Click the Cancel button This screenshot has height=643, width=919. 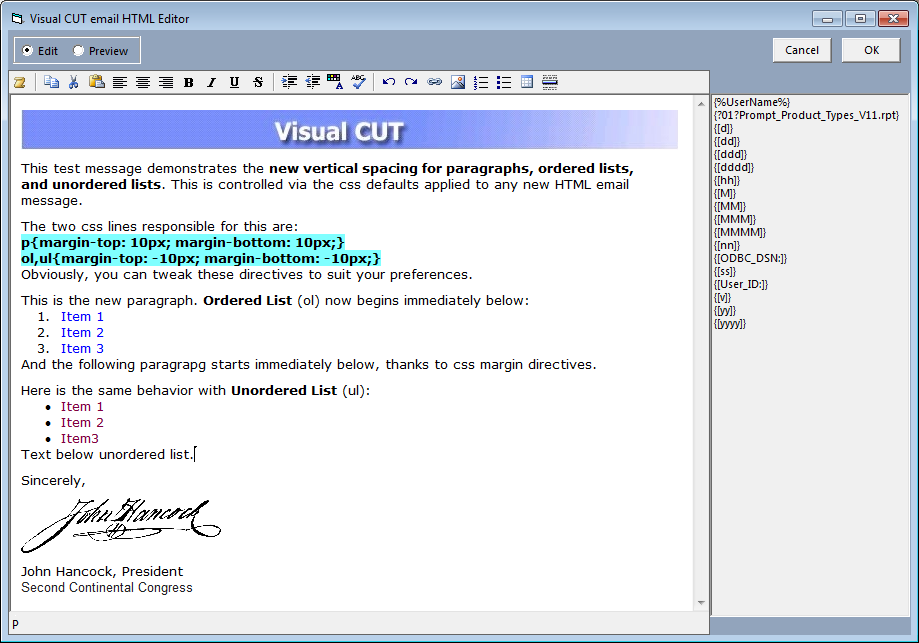click(802, 50)
